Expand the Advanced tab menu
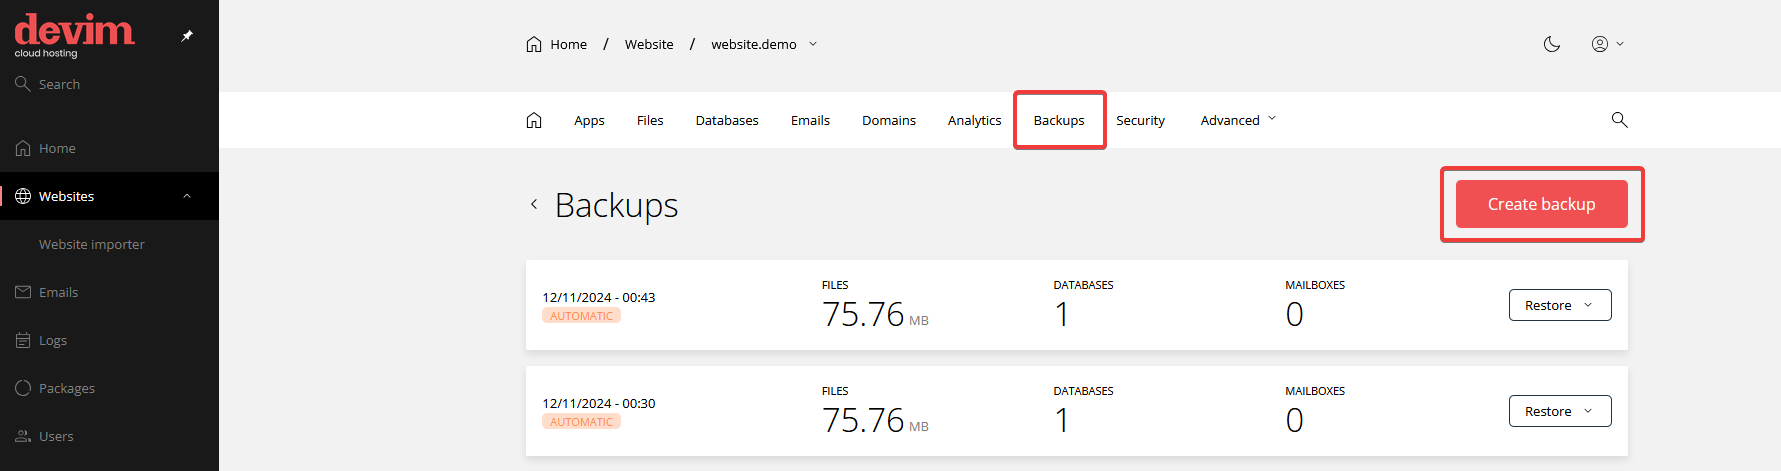This screenshot has height=471, width=1781. (x=1238, y=120)
